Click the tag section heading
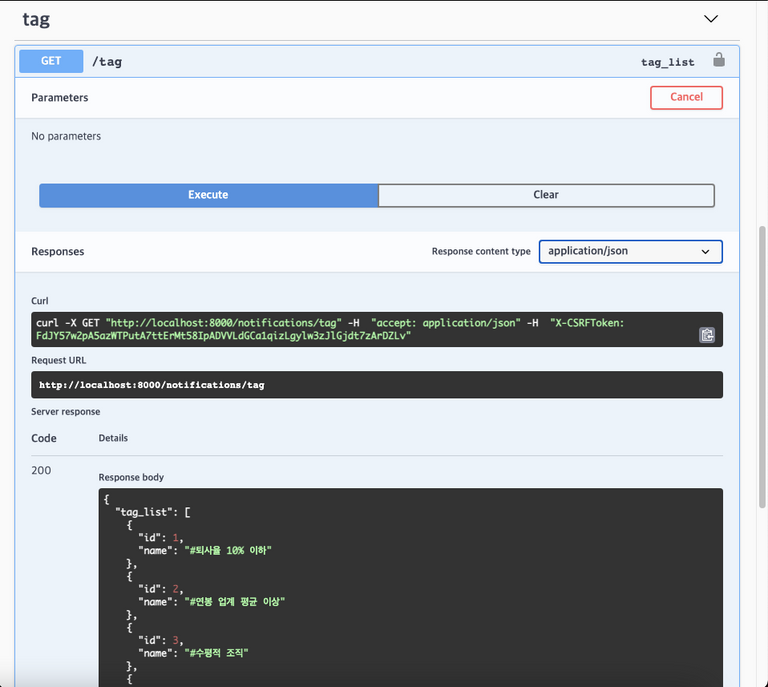The height and width of the screenshot is (687, 768). [36, 19]
